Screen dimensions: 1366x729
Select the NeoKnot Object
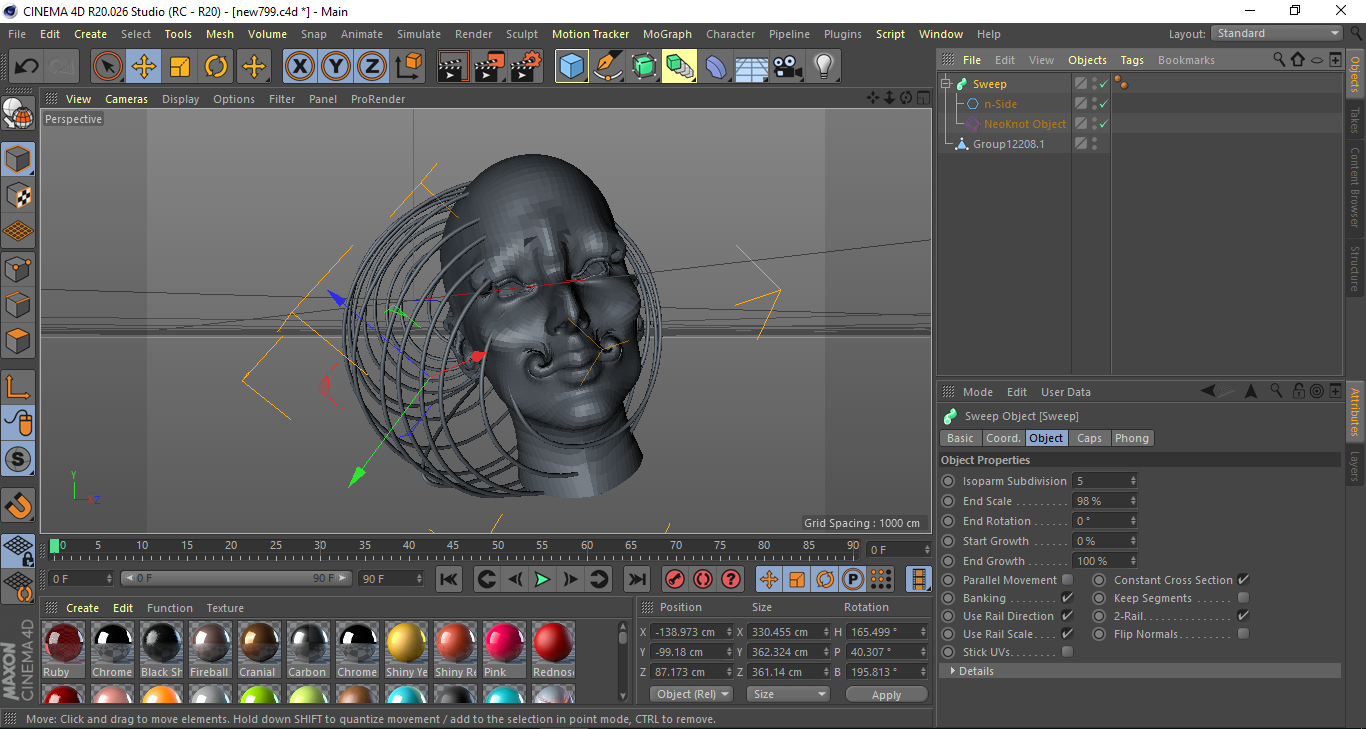click(1025, 124)
